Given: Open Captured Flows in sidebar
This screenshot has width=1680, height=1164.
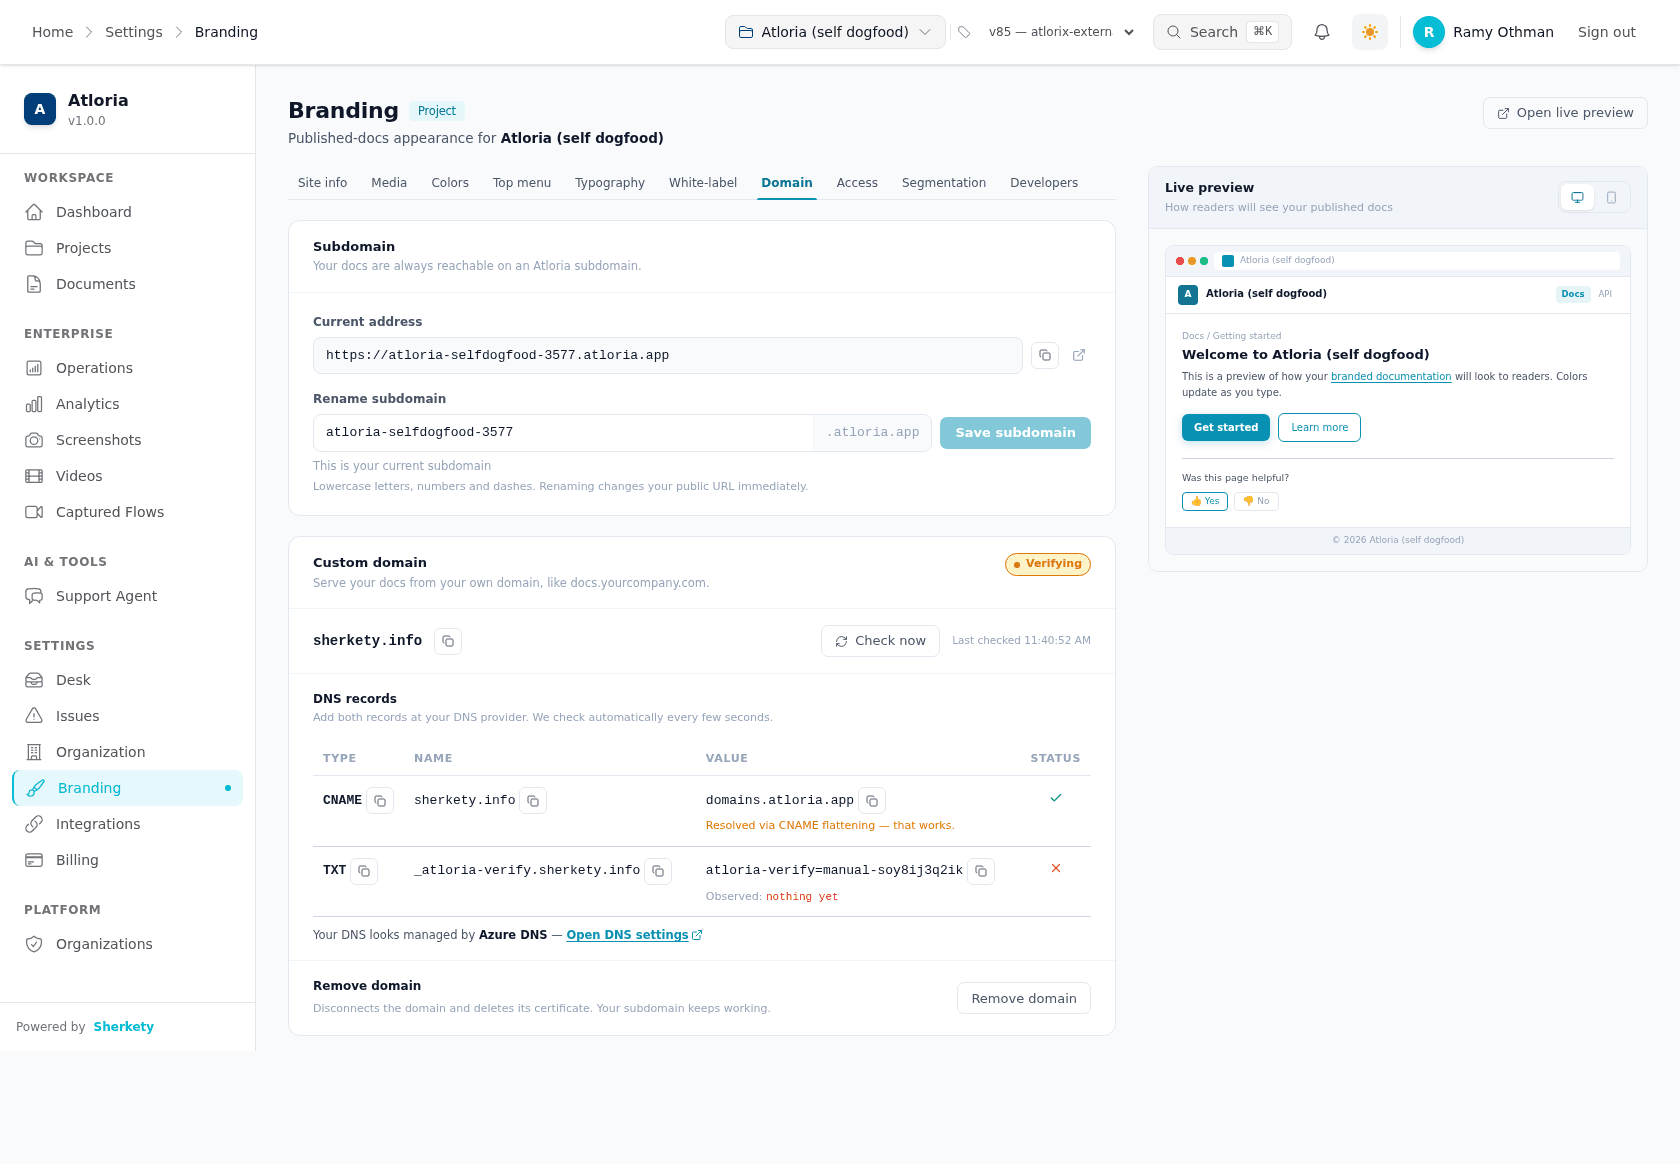Looking at the screenshot, I should [128, 512].
